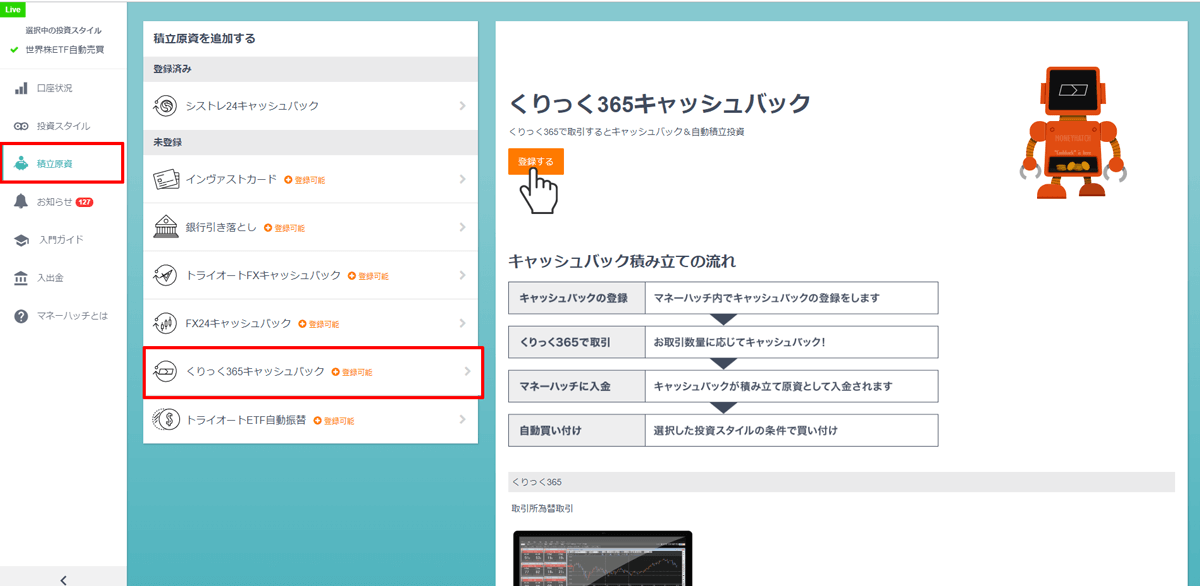Select the トライオートFXキャッシュバック label text
This screenshot has width=1200, height=586.
click(x=263, y=275)
